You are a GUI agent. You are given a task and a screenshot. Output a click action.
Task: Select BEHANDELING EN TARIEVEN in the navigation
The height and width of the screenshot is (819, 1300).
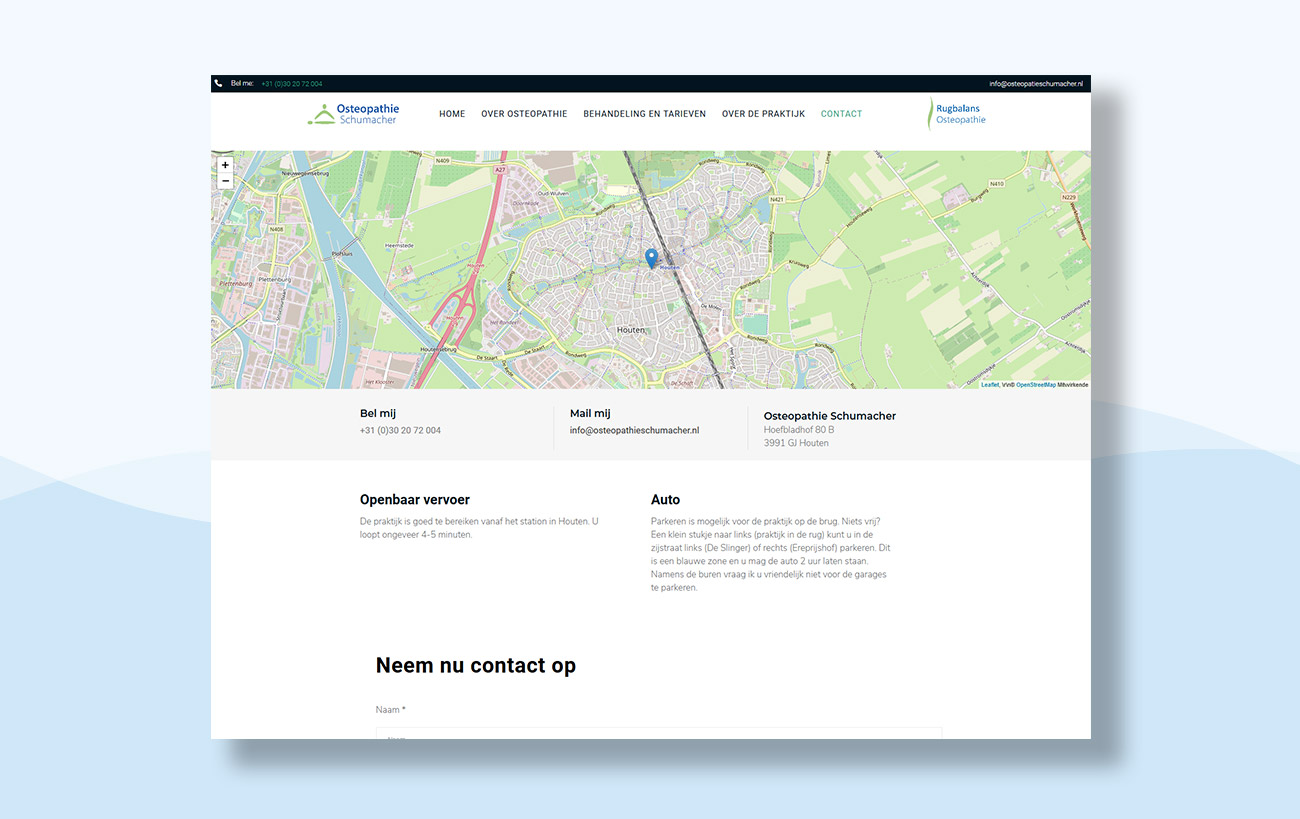coord(644,113)
